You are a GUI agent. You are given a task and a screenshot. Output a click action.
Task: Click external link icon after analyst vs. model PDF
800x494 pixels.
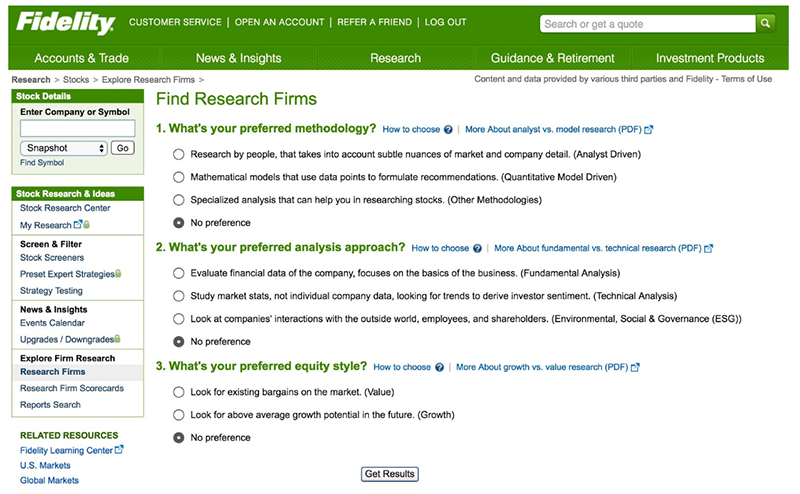(x=648, y=130)
